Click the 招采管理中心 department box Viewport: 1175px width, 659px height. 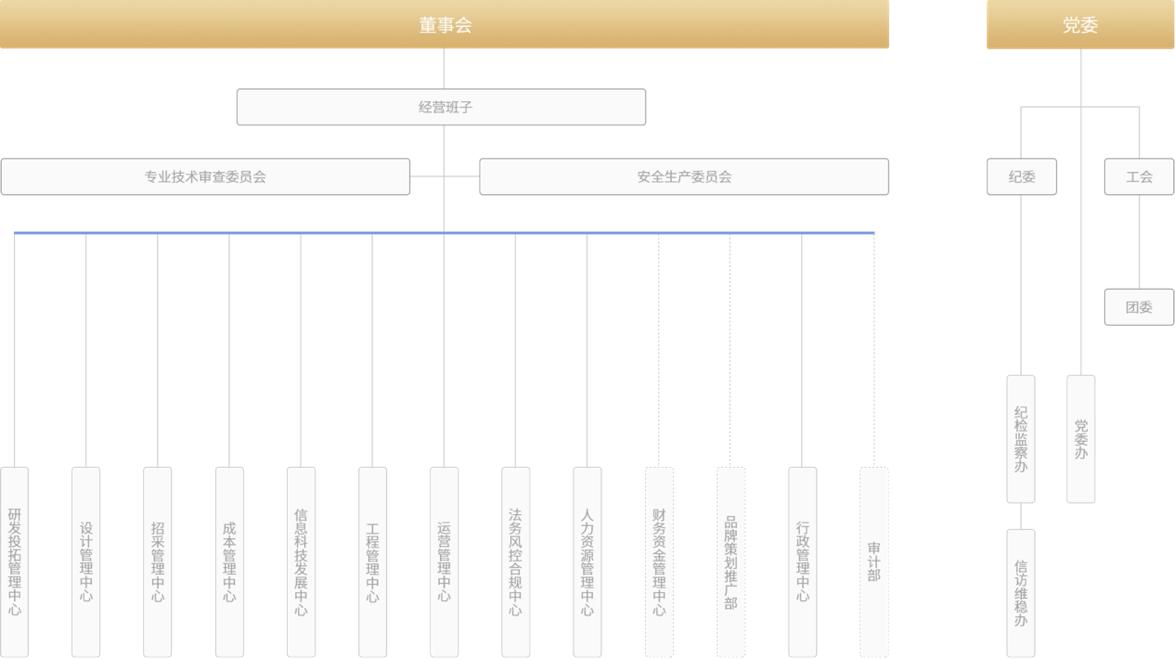tap(157, 561)
